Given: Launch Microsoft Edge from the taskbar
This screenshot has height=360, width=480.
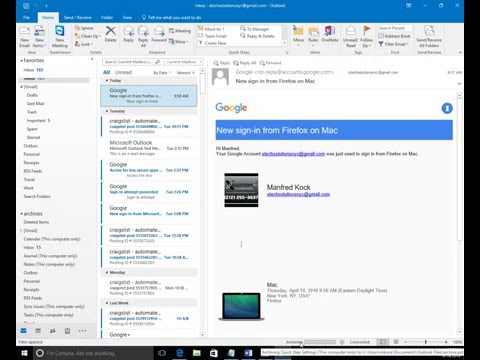Looking at the screenshot, I should pyautogui.click(x=180, y=353).
